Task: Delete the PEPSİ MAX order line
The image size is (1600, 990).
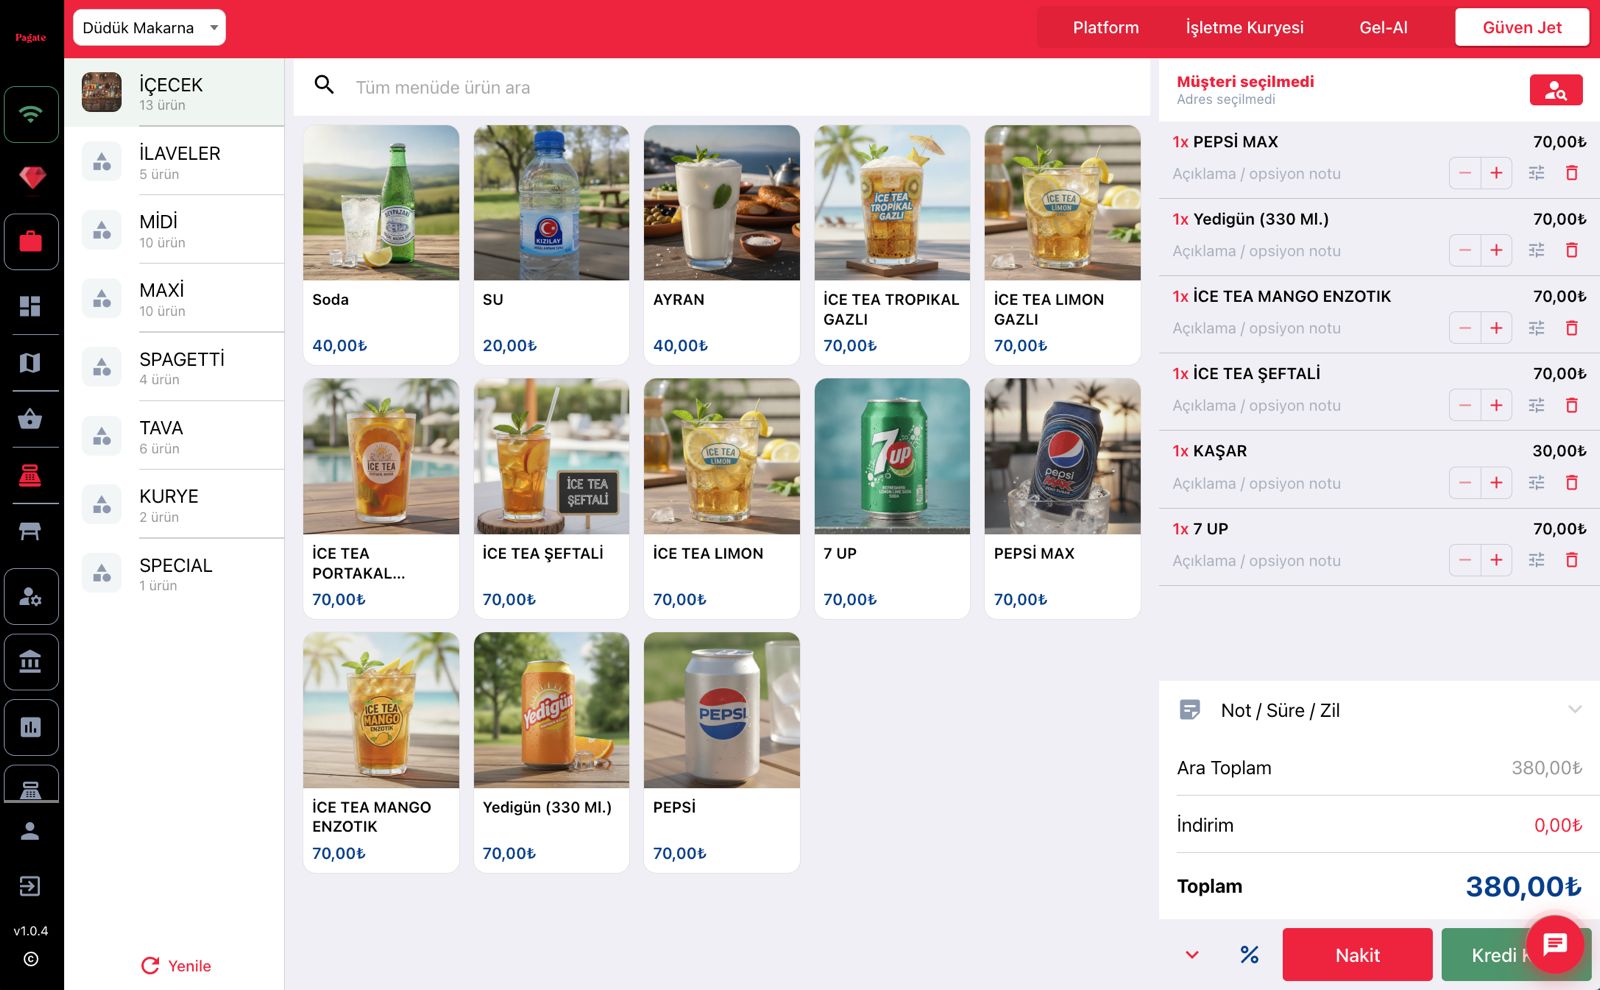Action: click(x=1572, y=173)
